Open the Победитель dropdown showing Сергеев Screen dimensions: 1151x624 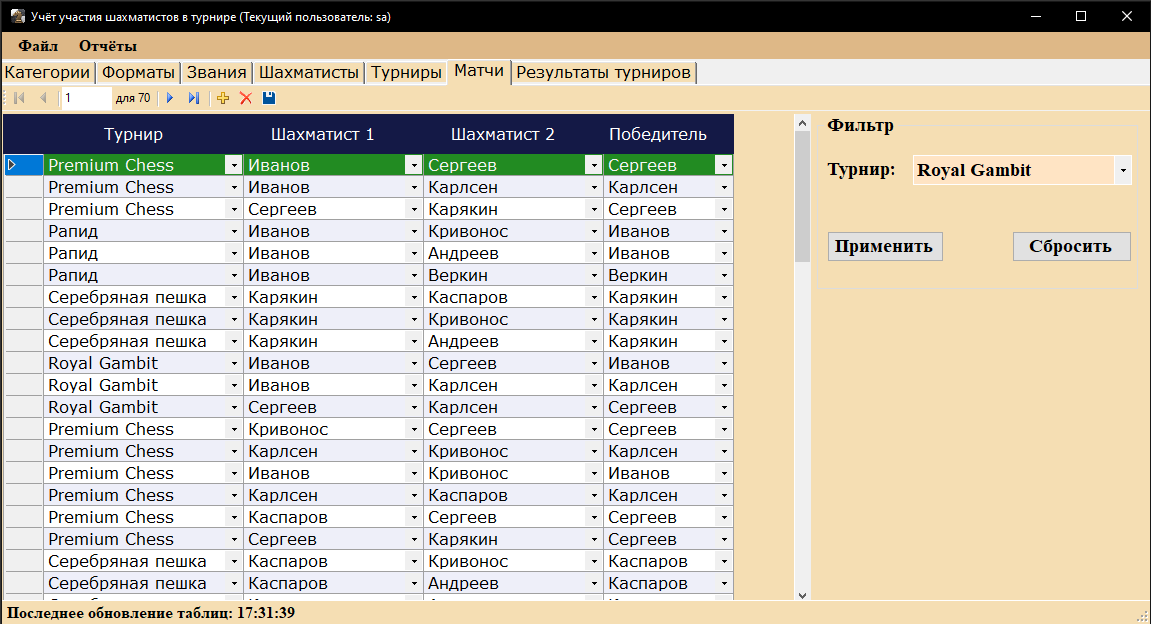[x=722, y=164]
